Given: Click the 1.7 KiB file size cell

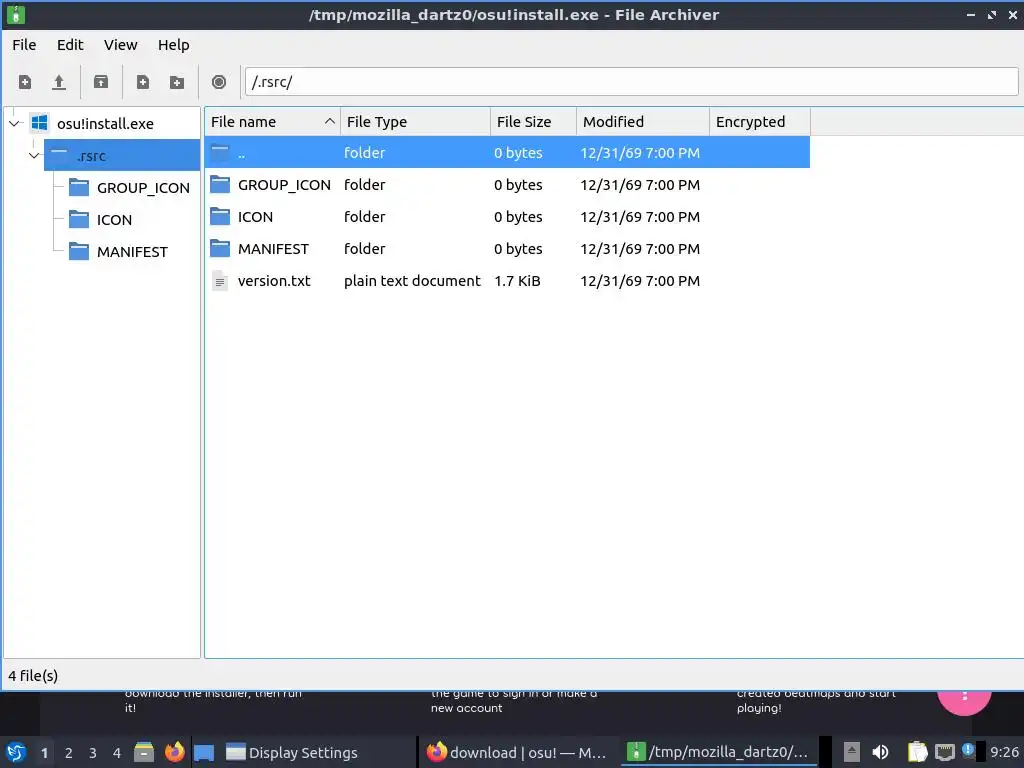Looking at the screenshot, I should point(517,281).
